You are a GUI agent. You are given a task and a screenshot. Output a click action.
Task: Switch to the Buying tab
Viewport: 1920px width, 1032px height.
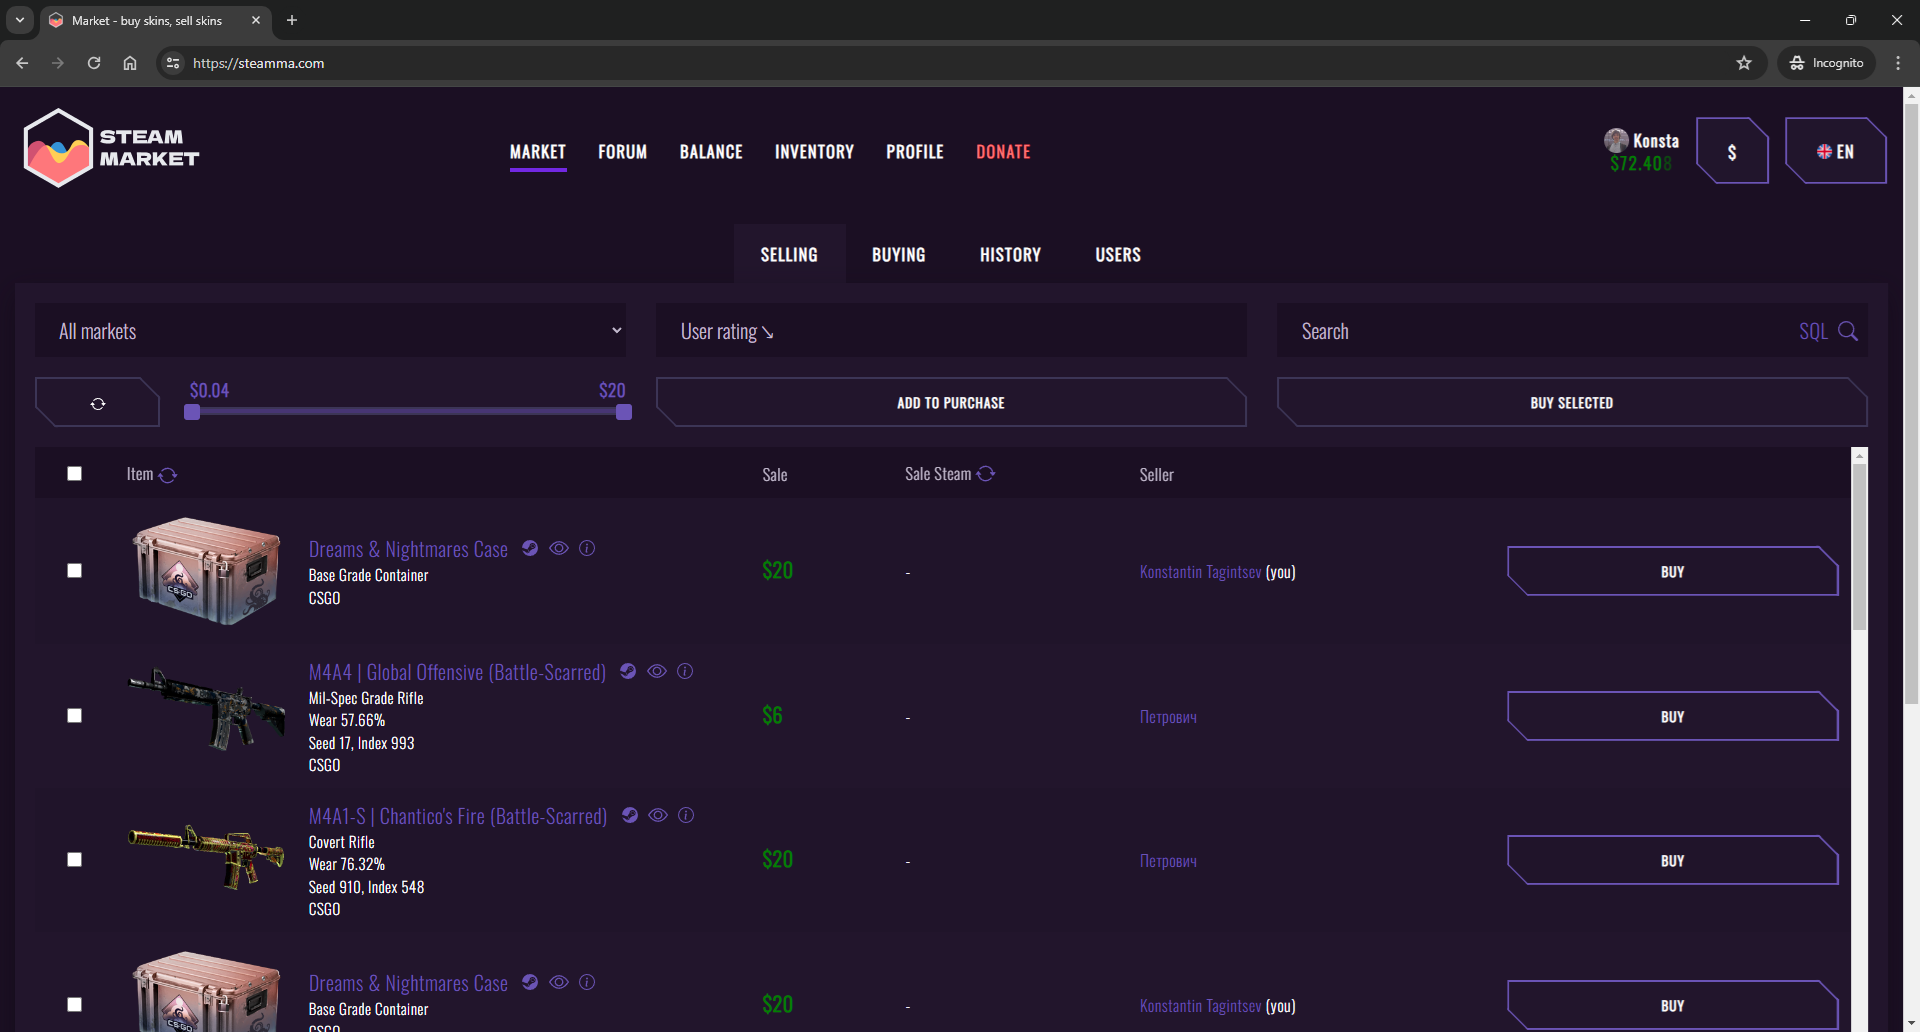pyautogui.click(x=898, y=255)
